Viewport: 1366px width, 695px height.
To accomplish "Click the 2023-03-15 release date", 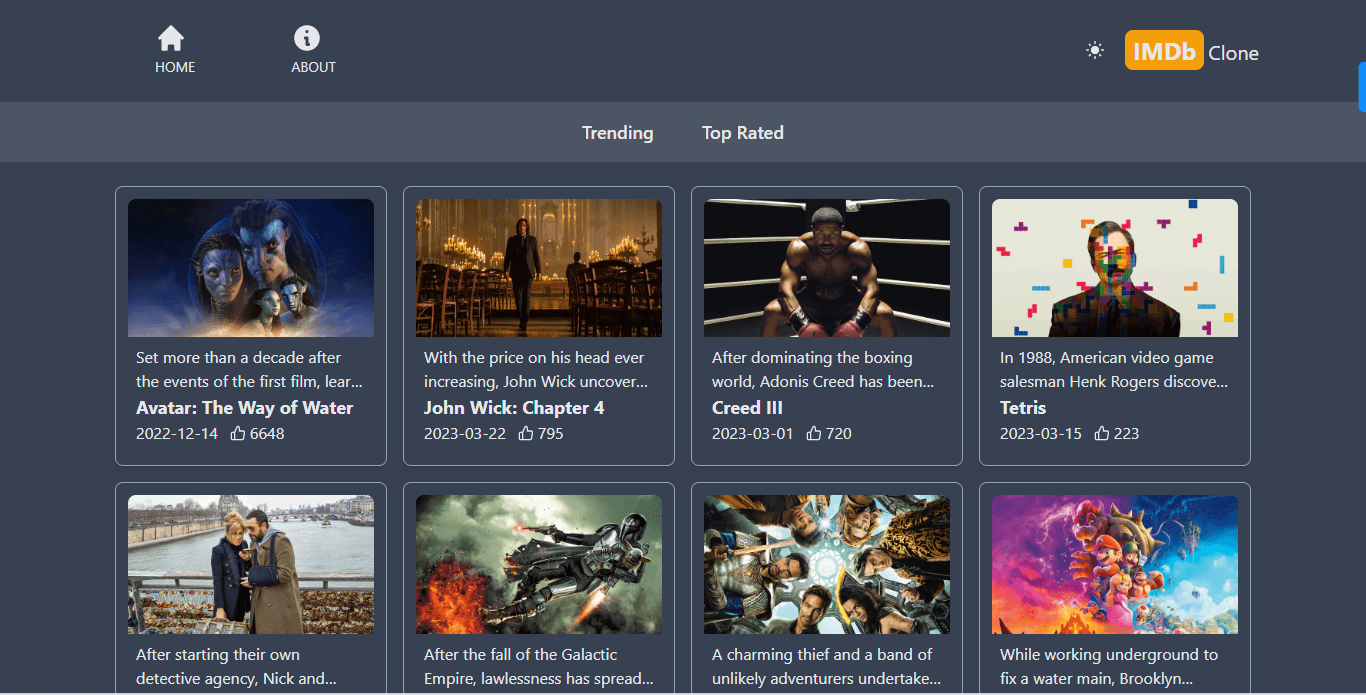I will pos(1041,434).
